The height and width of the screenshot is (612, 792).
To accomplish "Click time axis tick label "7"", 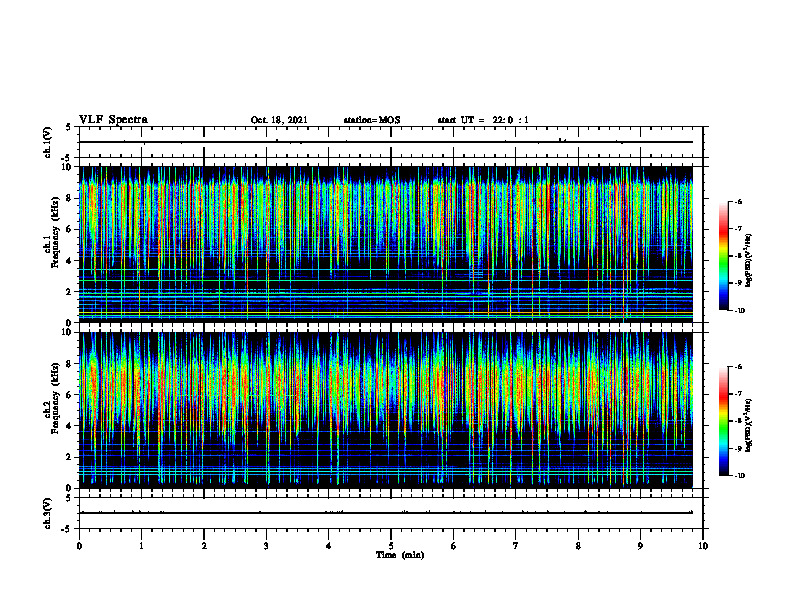I will pyautogui.click(x=516, y=546).
